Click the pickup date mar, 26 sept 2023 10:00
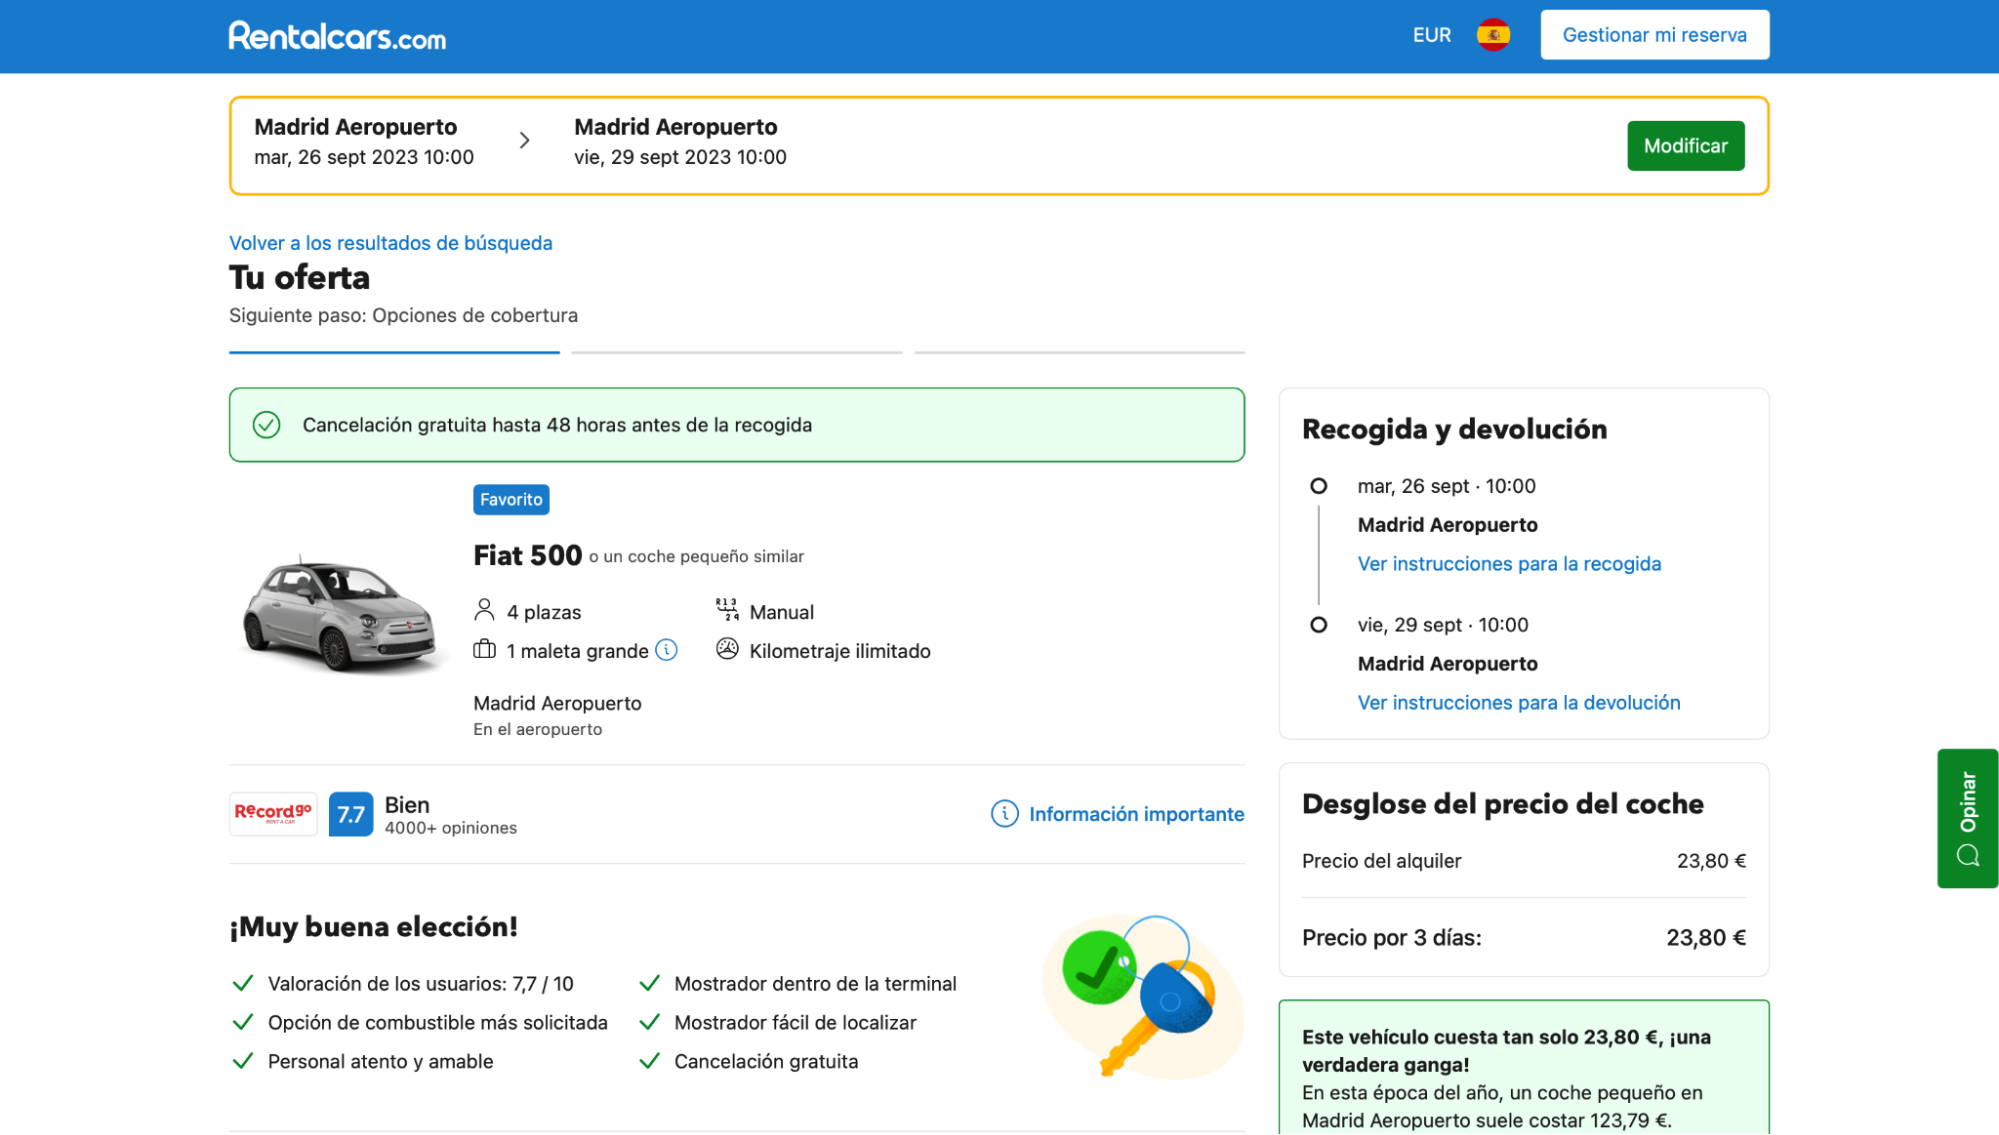 [364, 157]
